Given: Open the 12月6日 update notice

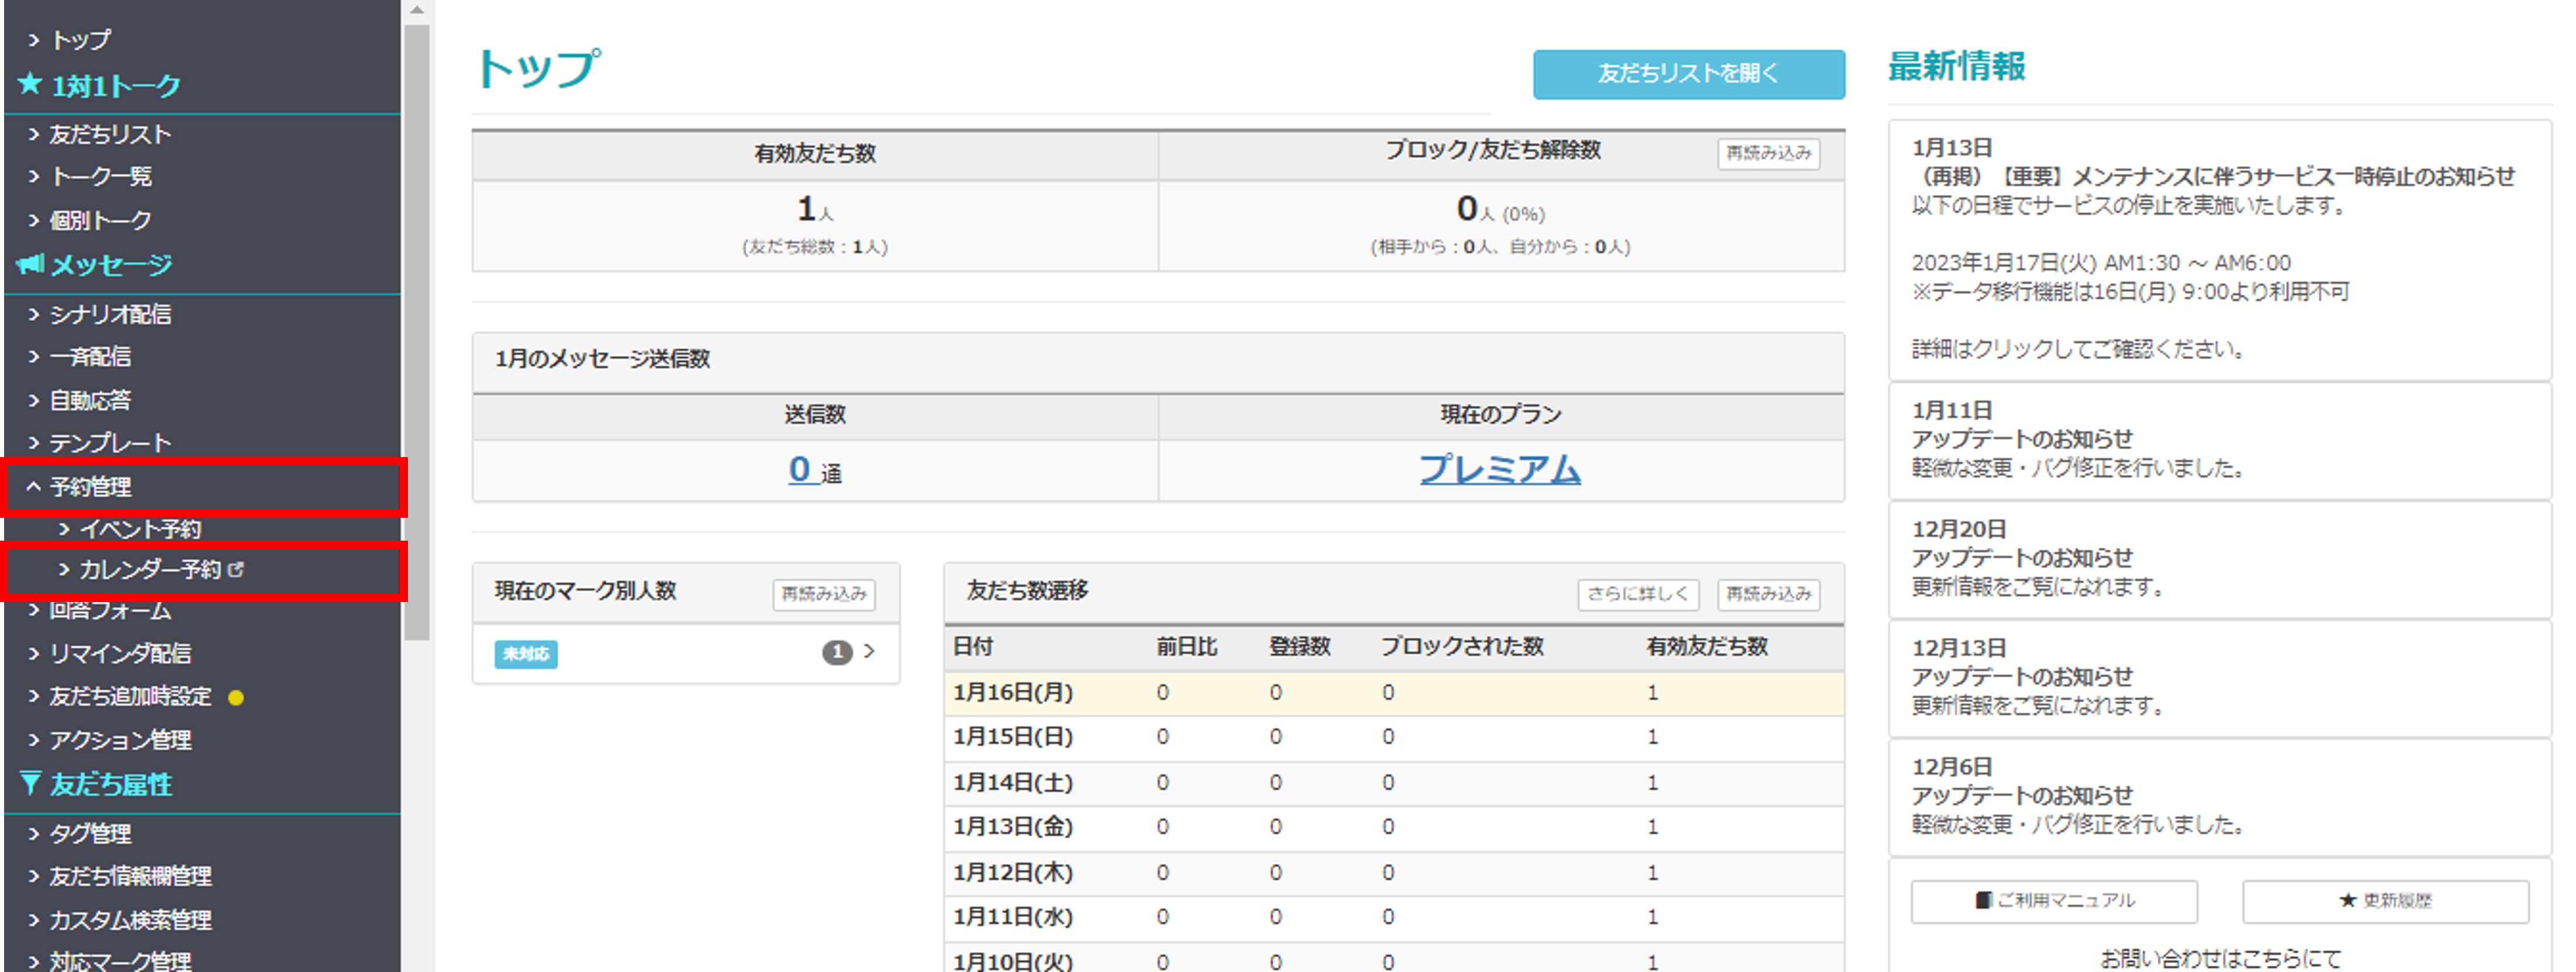Looking at the screenshot, I should tap(2219, 797).
